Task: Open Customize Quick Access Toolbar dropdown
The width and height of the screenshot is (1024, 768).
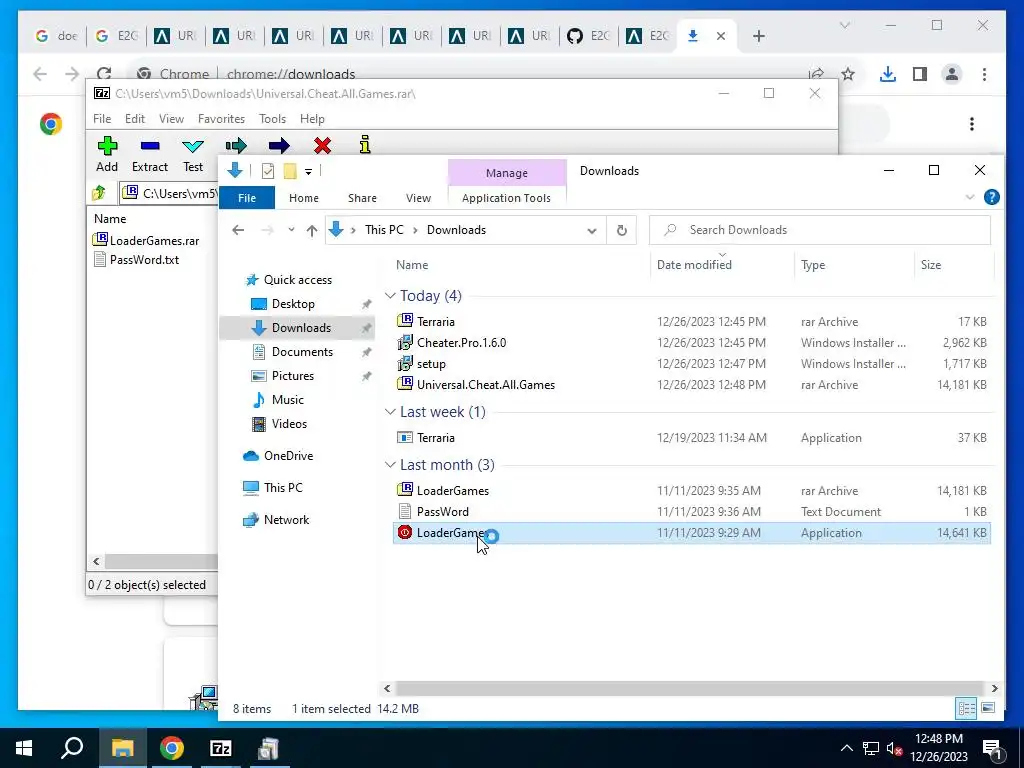Action: click(x=308, y=171)
